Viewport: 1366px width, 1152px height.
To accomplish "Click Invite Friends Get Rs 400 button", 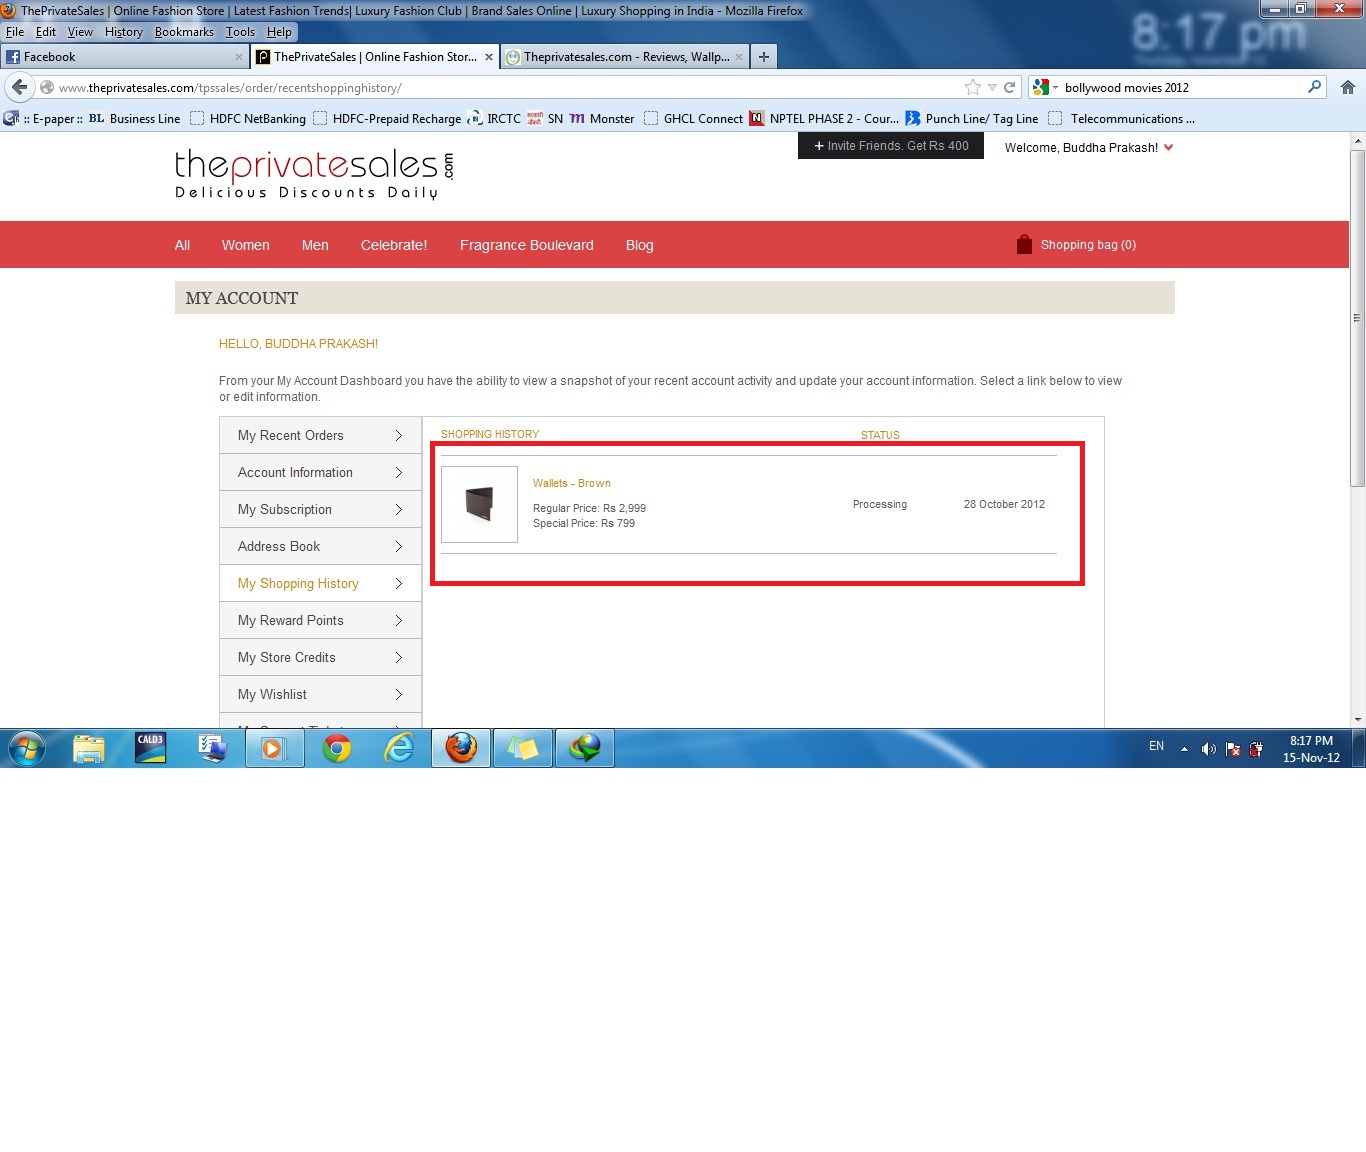I will click(891, 146).
